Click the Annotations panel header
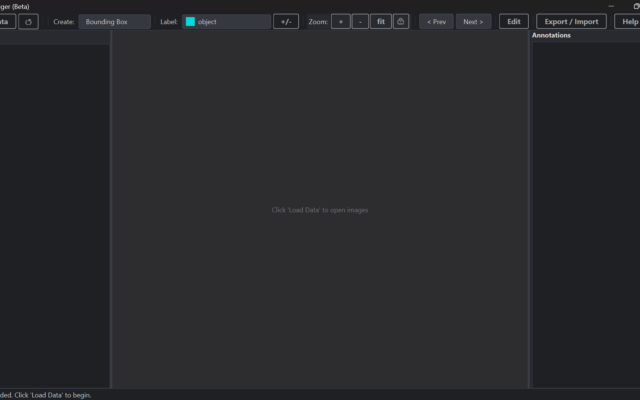 pyautogui.click(x=551, y=35)
